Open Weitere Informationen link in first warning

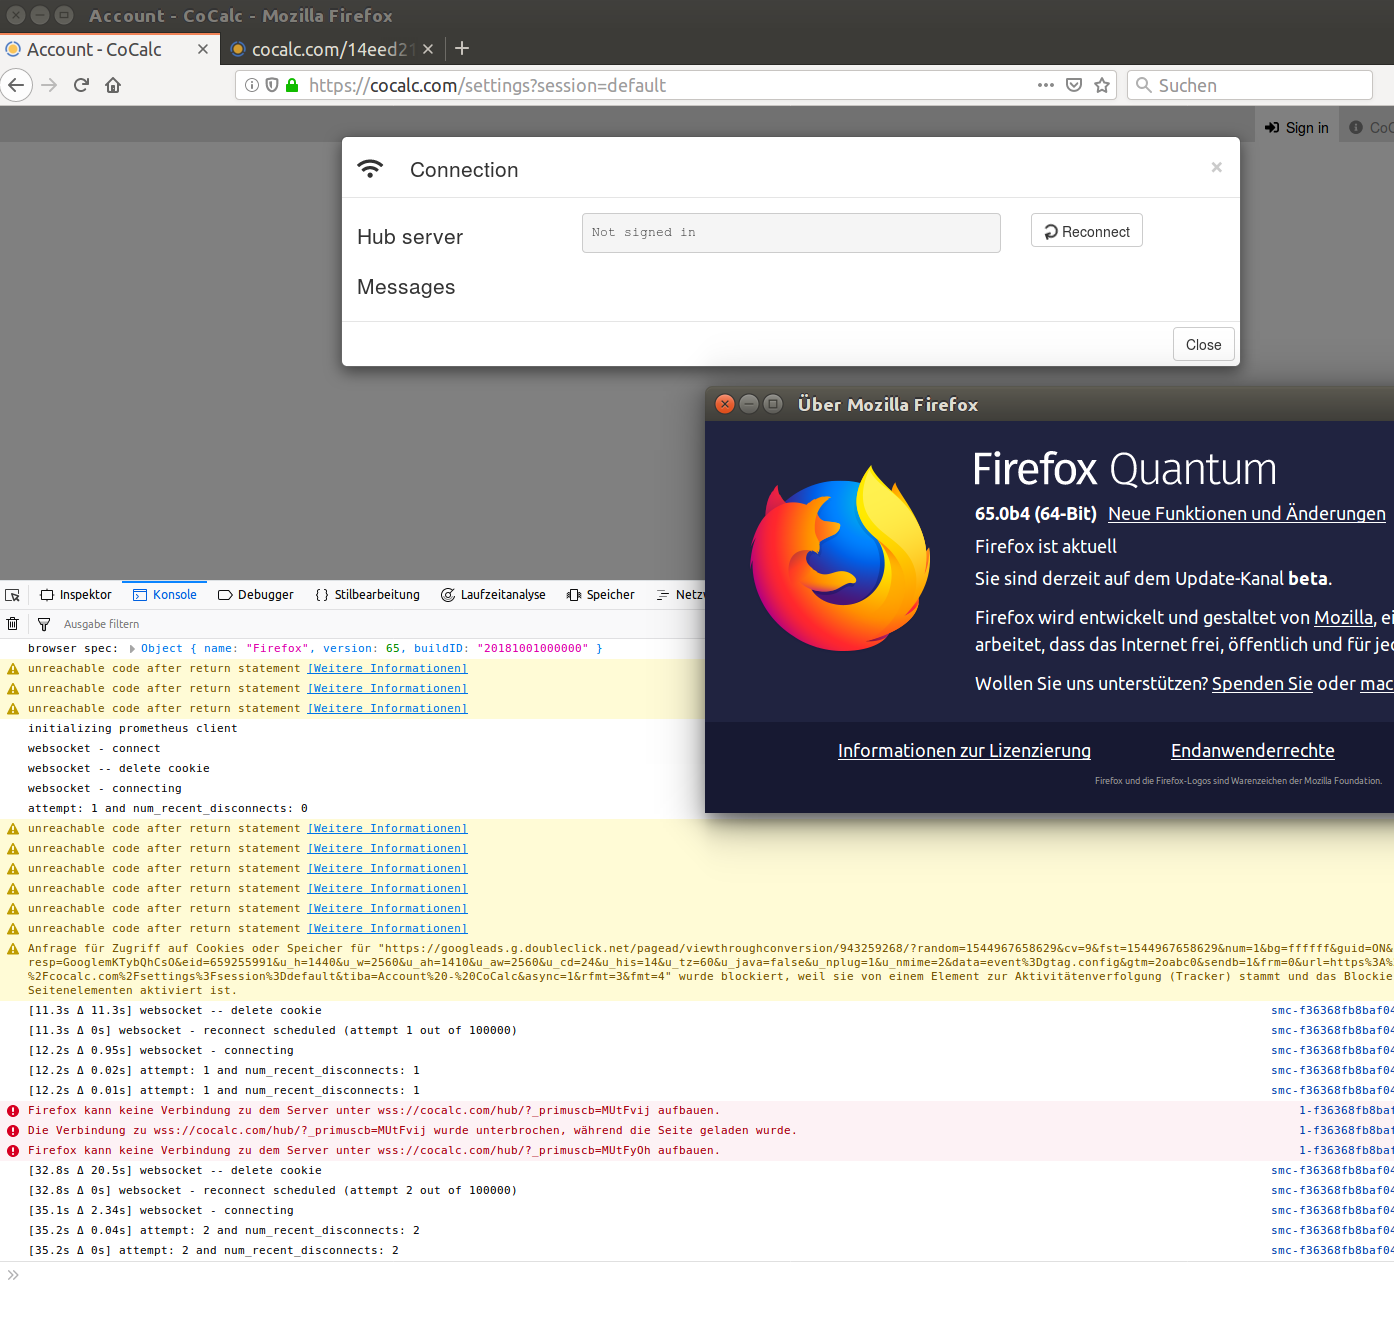coord(388,669)
